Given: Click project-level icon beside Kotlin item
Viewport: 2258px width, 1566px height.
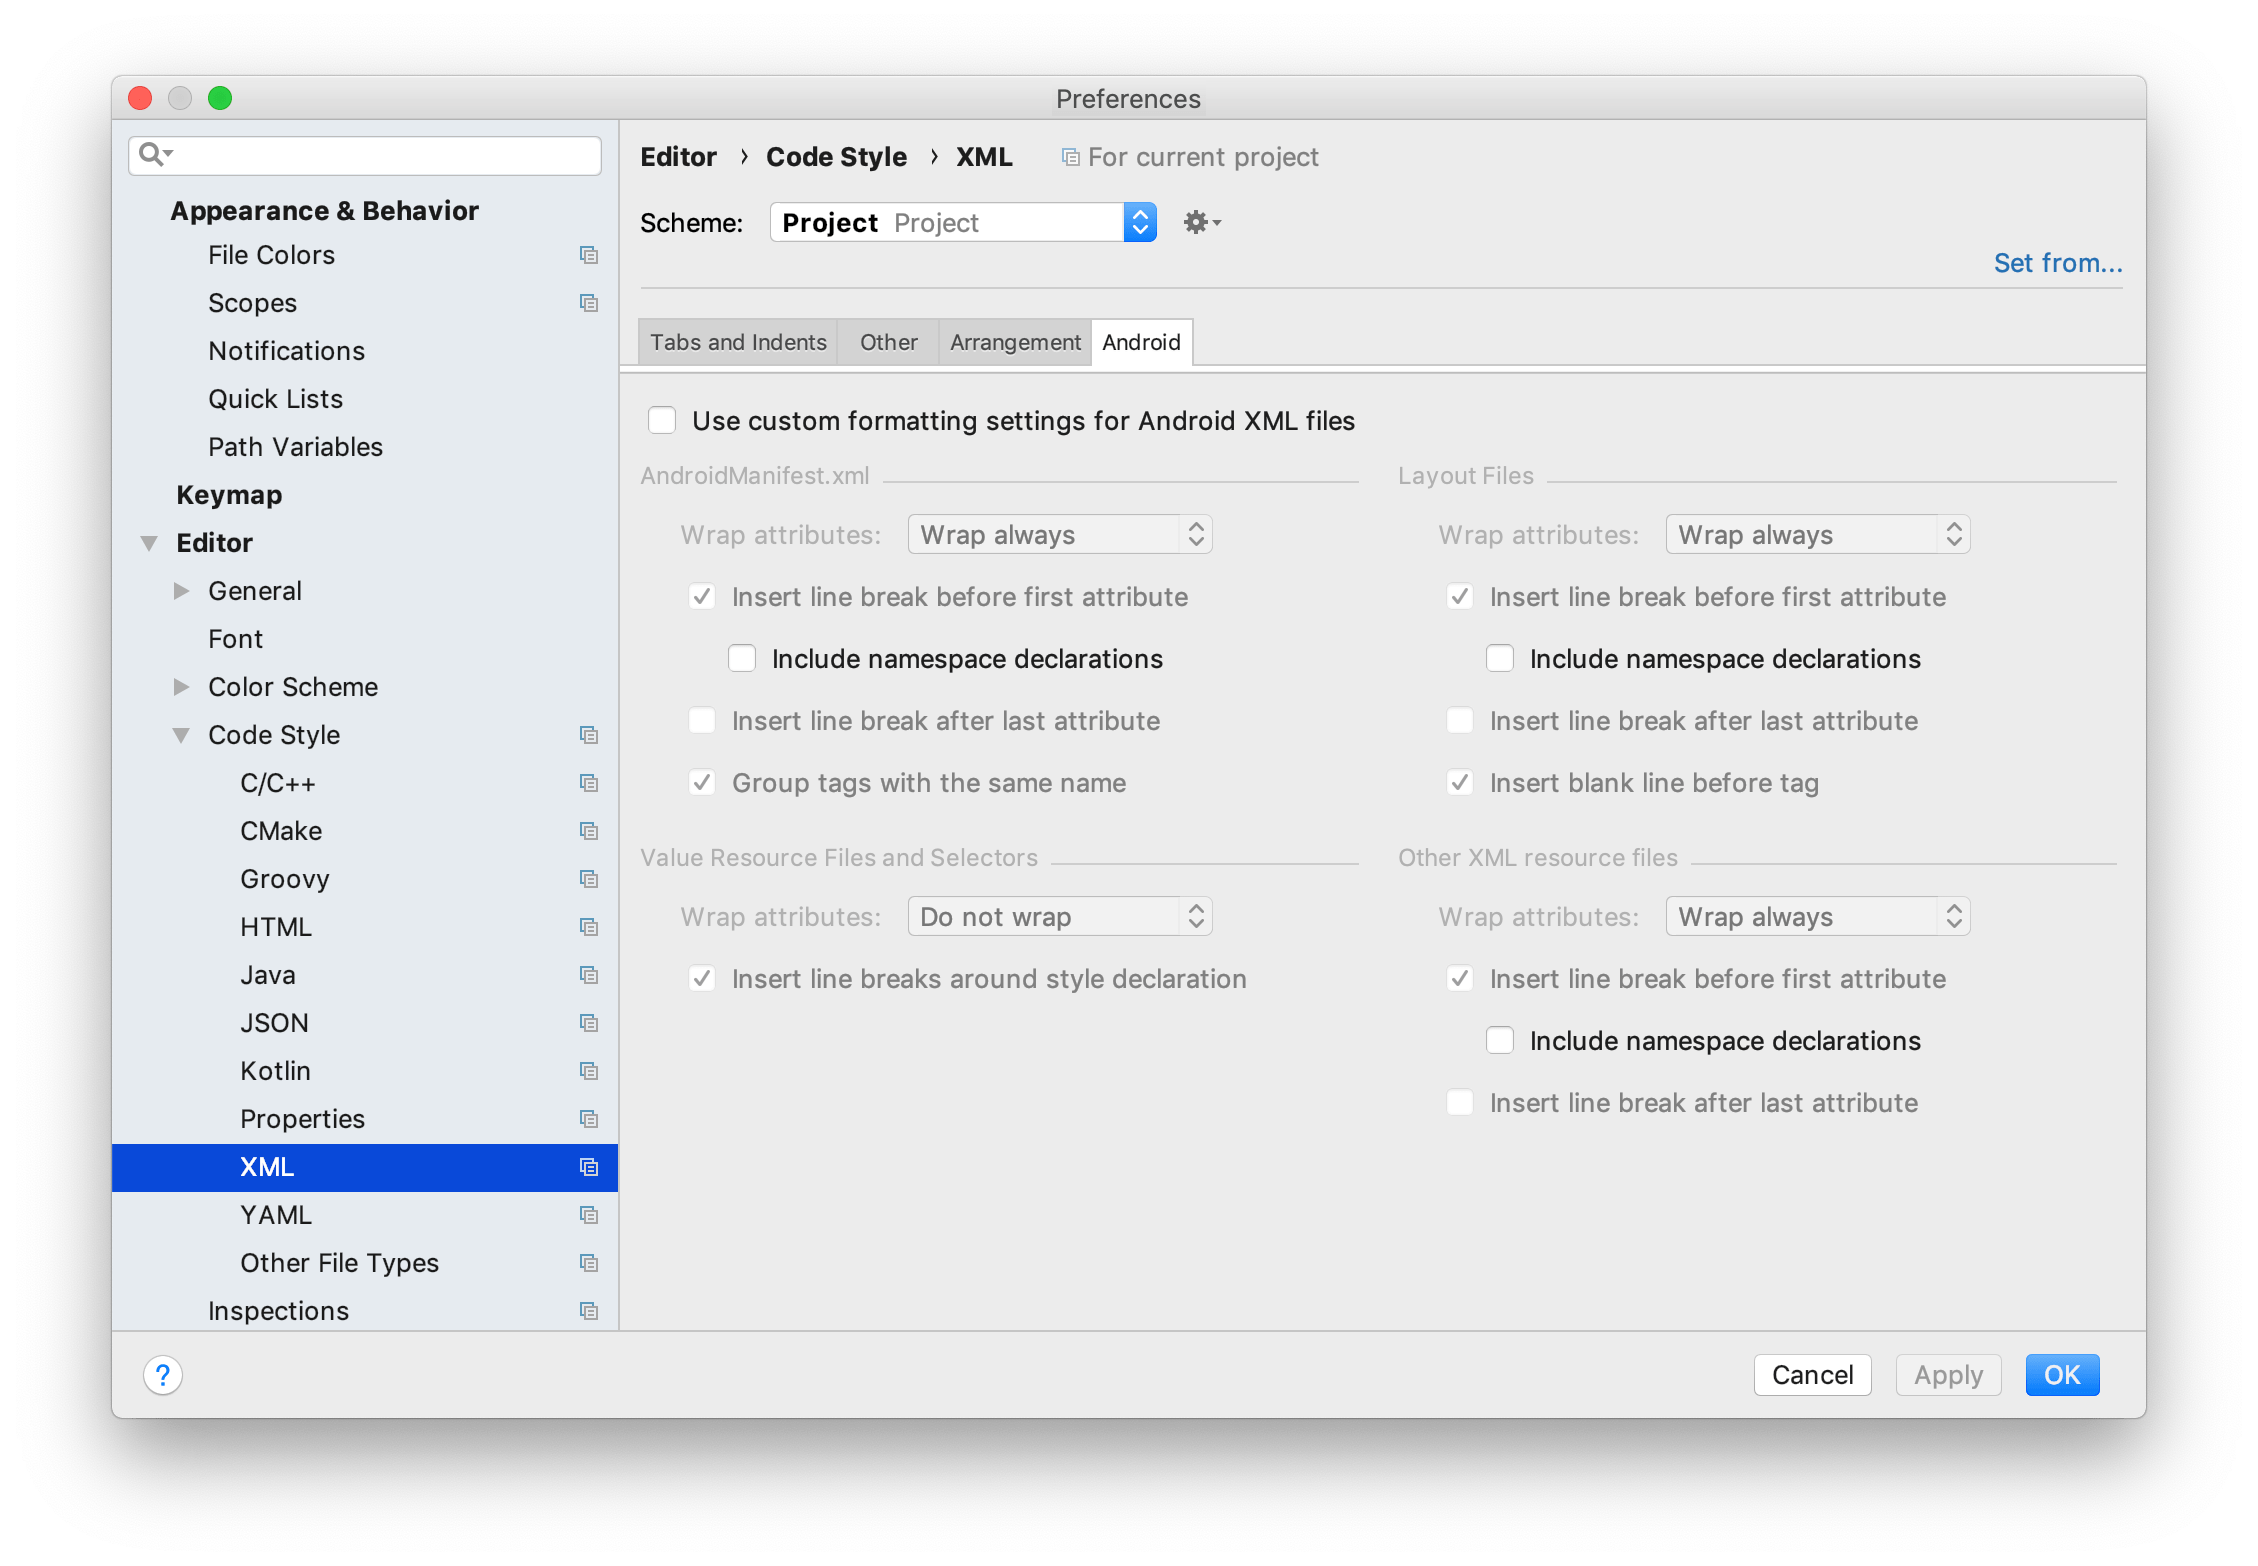Looking at the screenshot, I should pos(589,1071).
